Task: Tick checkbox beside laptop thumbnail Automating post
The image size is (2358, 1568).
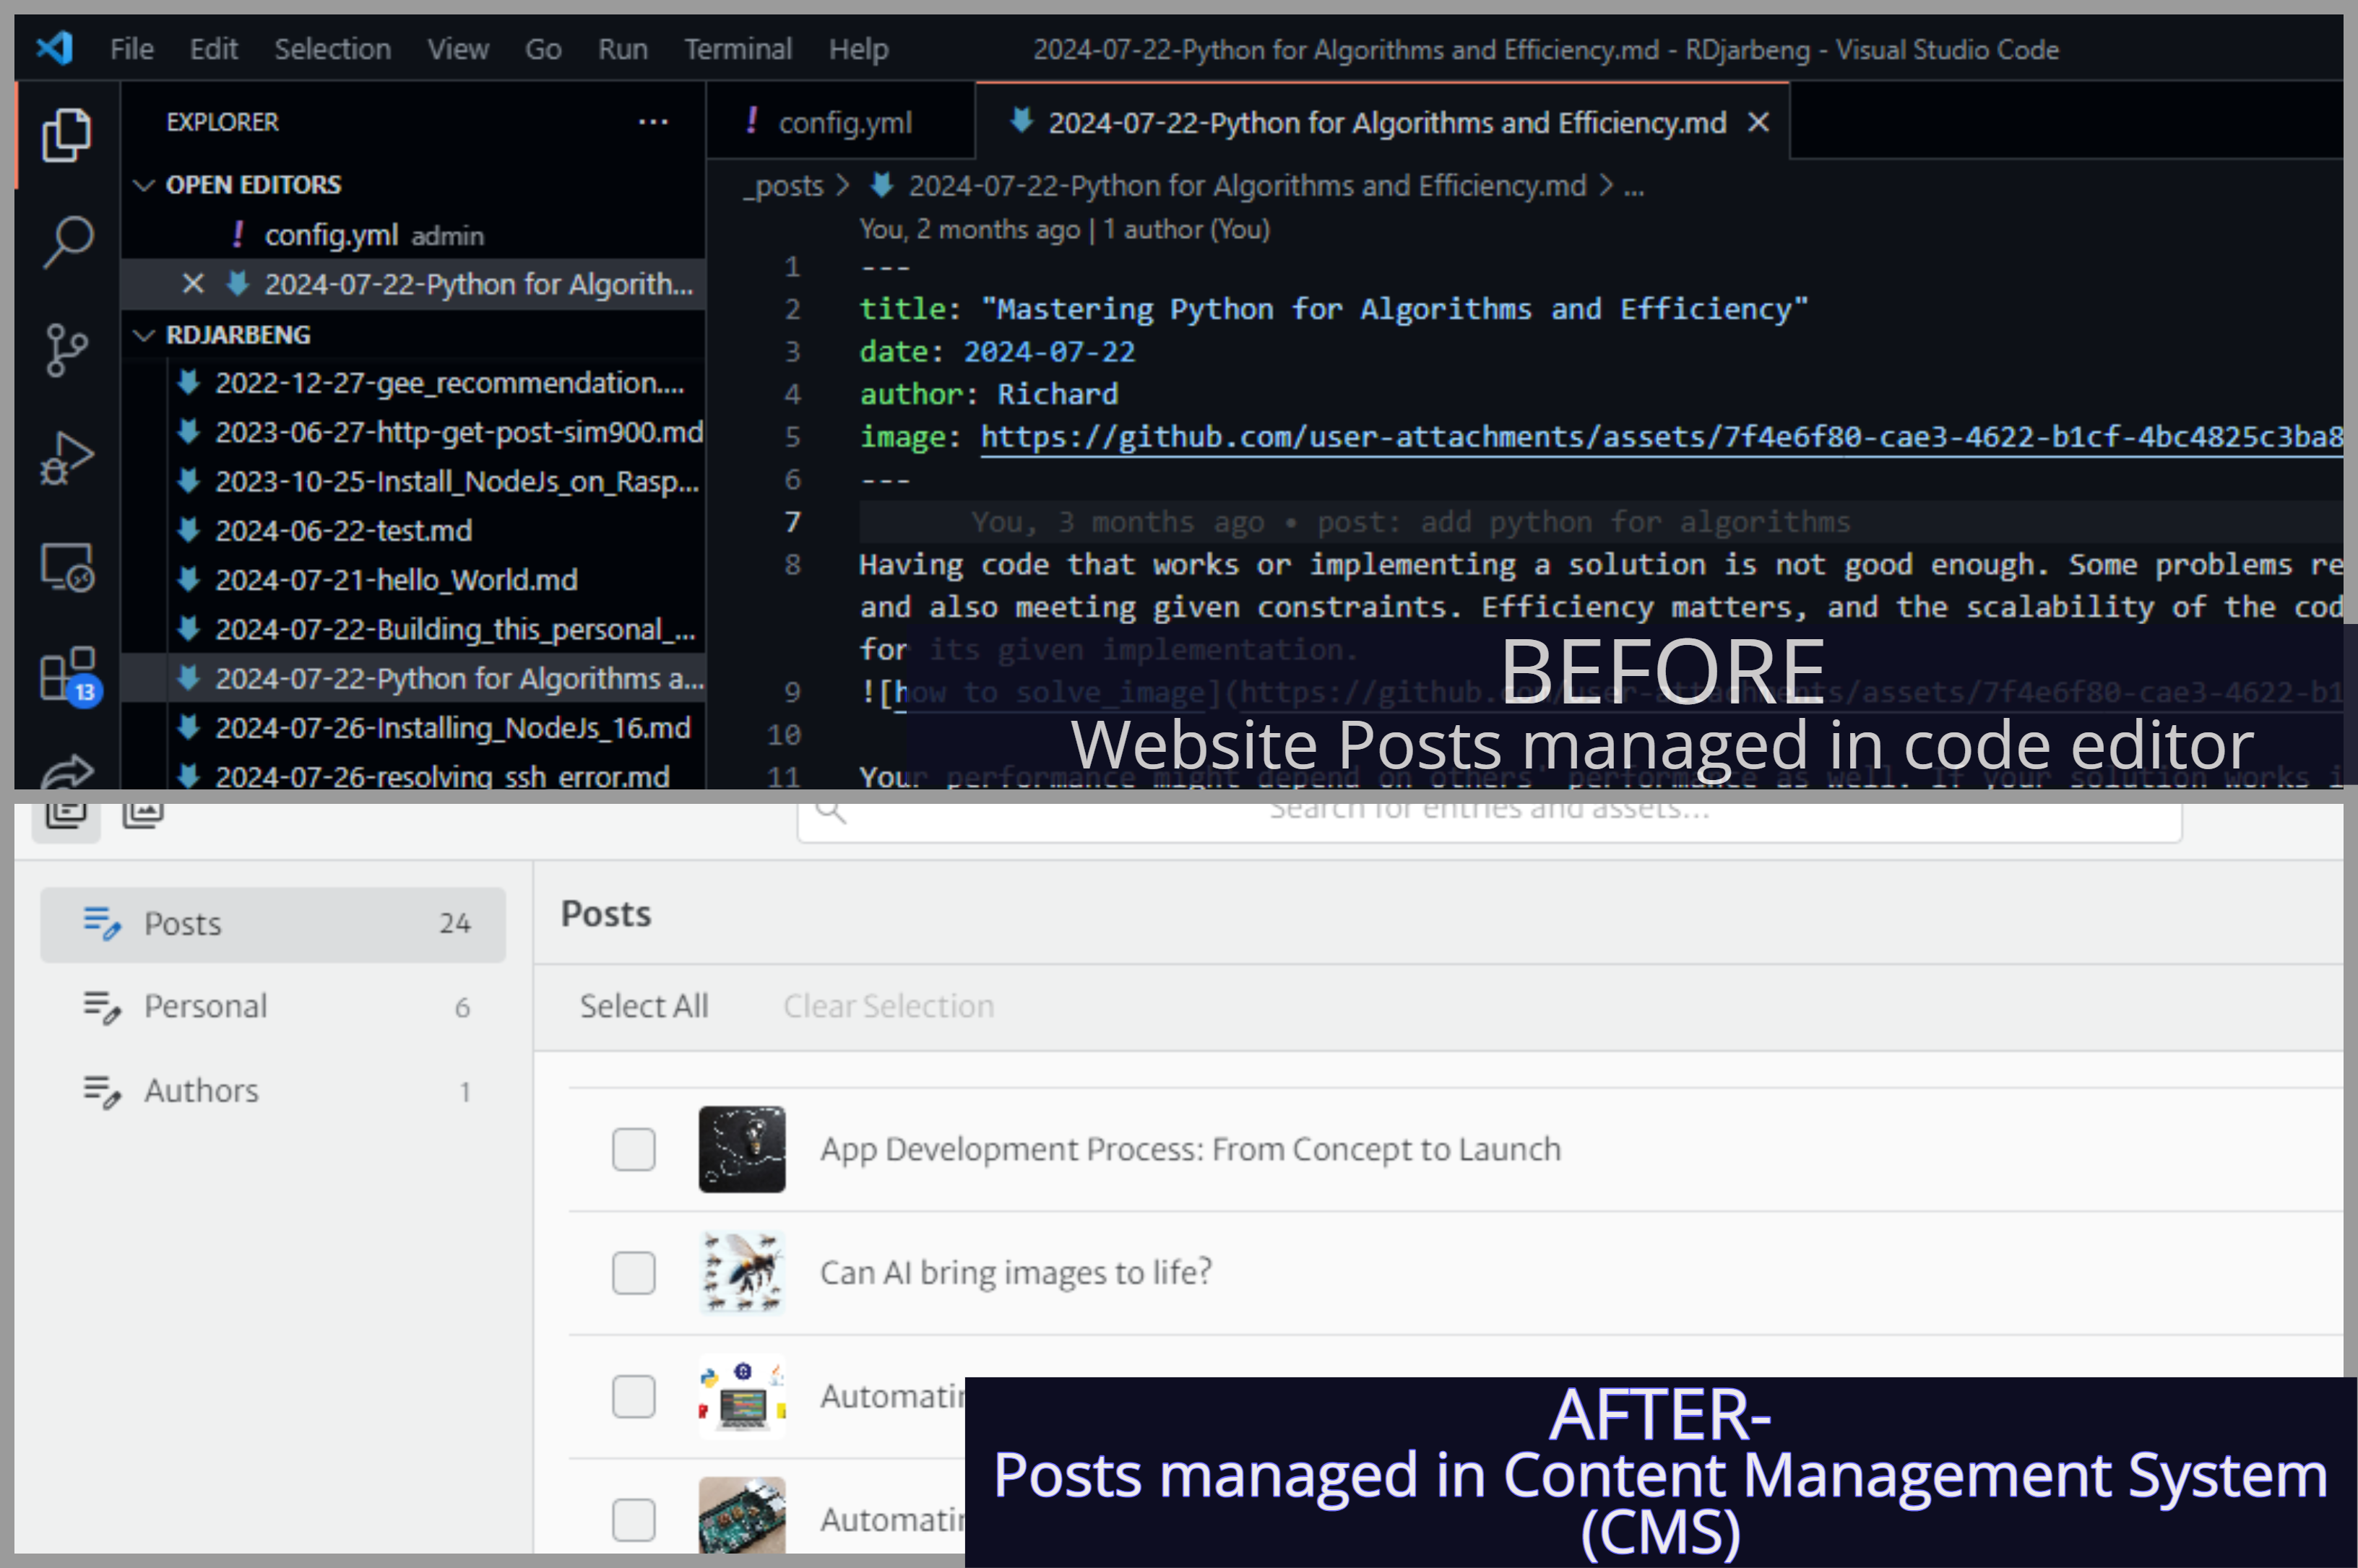Action: 633,1396
